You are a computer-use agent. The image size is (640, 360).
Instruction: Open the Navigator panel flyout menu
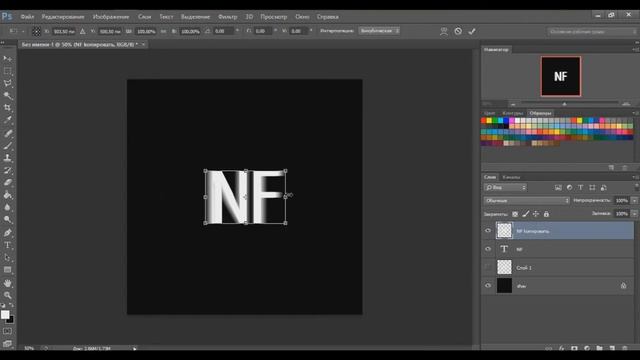pyautogui.click(x=635, y=49)
